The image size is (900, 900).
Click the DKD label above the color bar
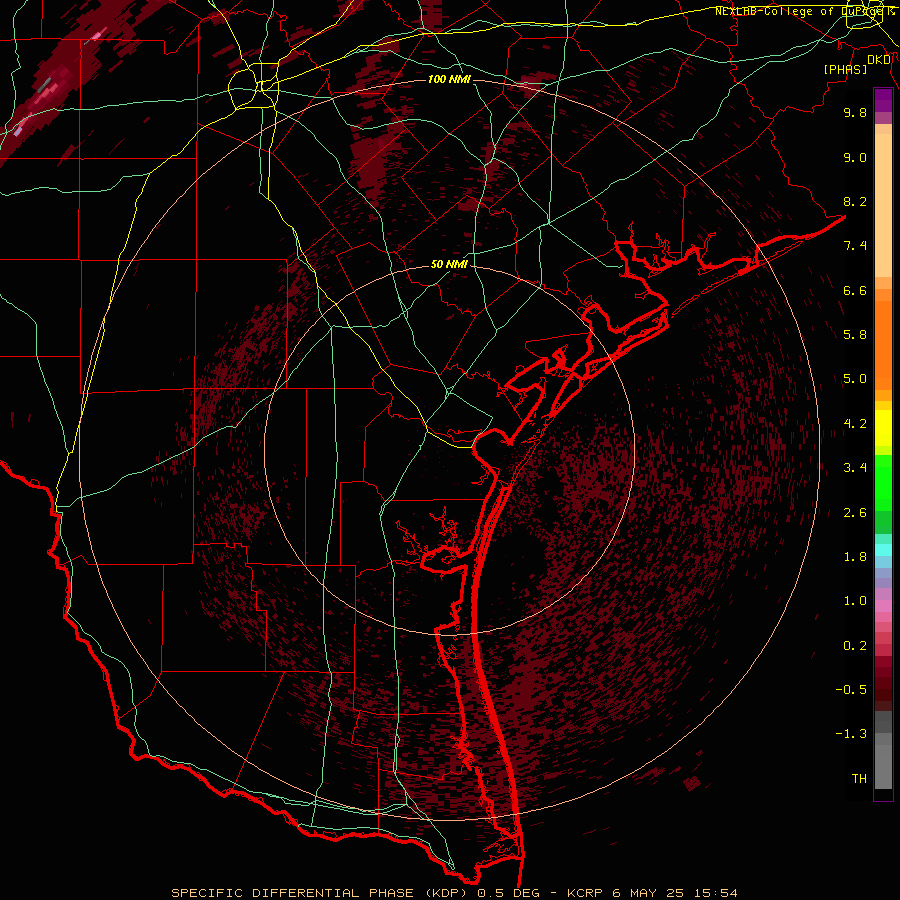pyautogui.click(x=879, y=60)
